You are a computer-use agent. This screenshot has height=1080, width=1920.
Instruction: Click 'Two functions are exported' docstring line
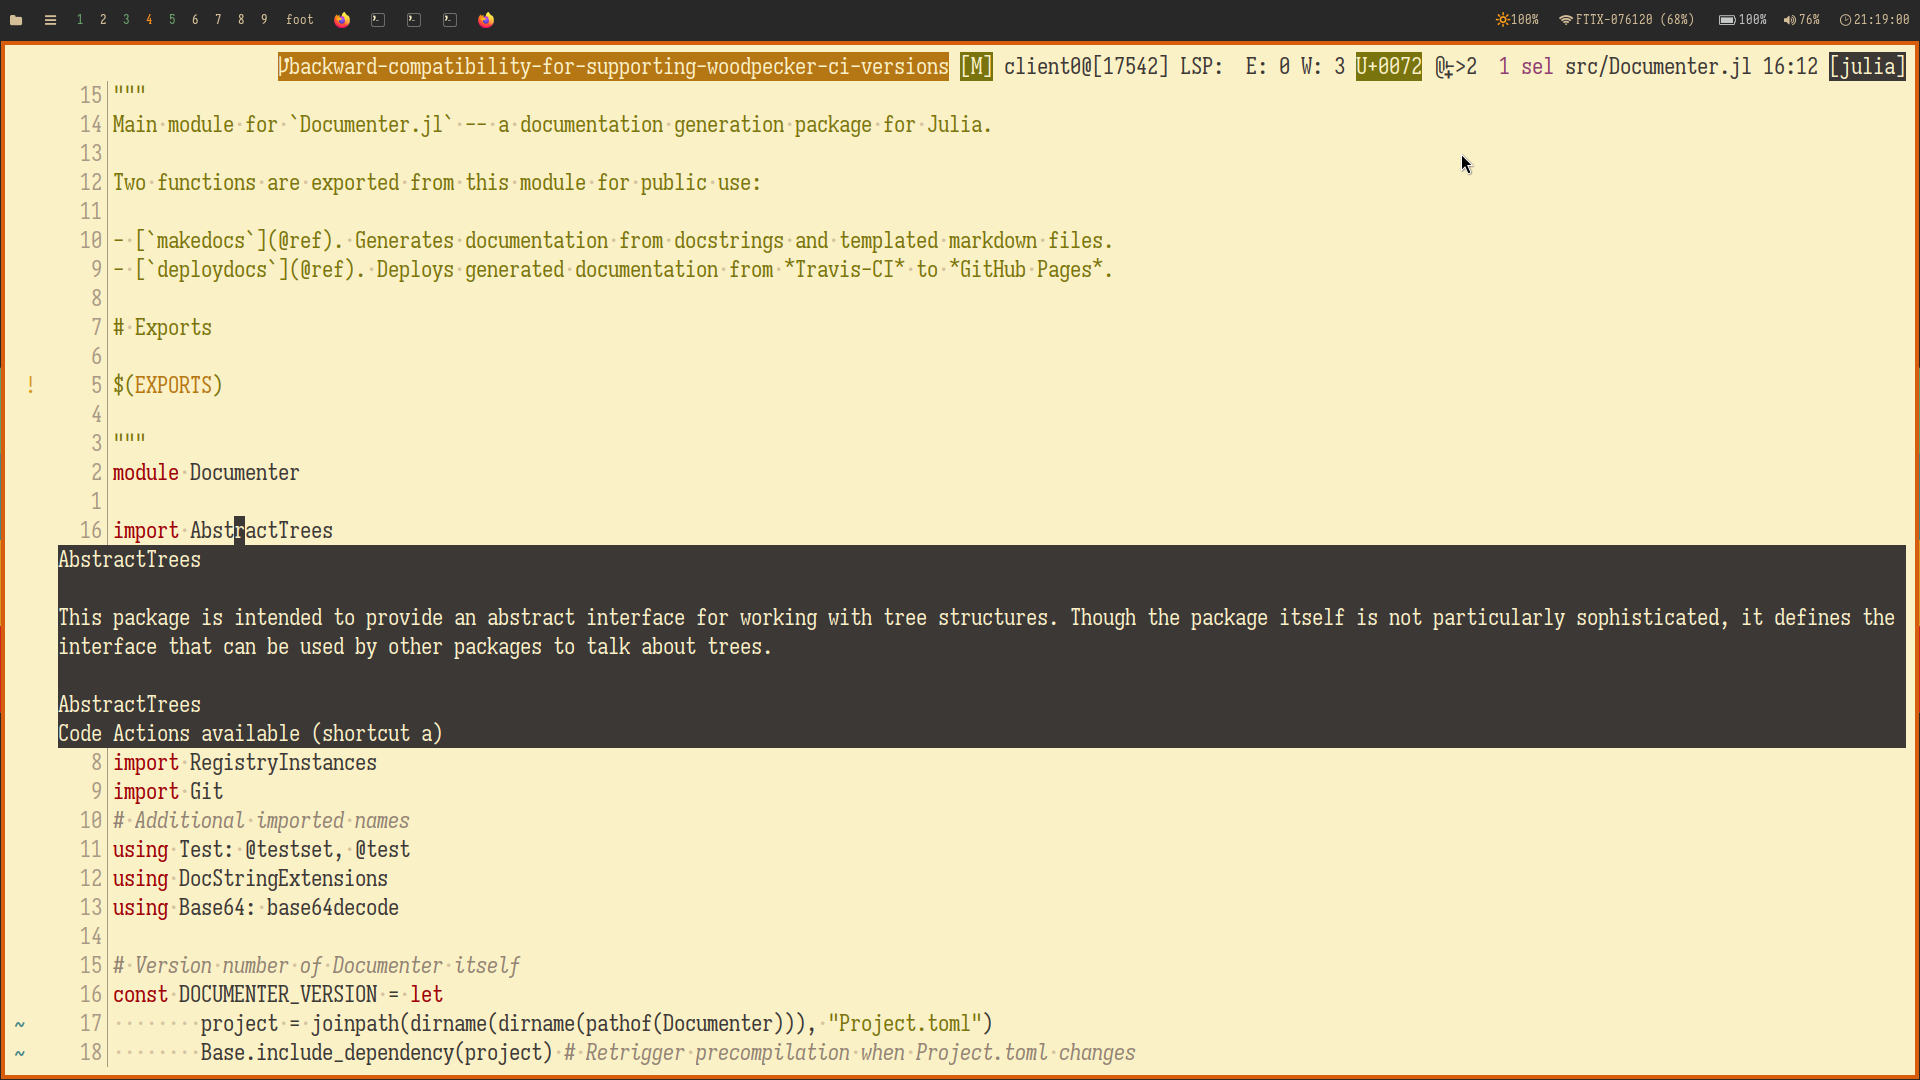(437, 183)
